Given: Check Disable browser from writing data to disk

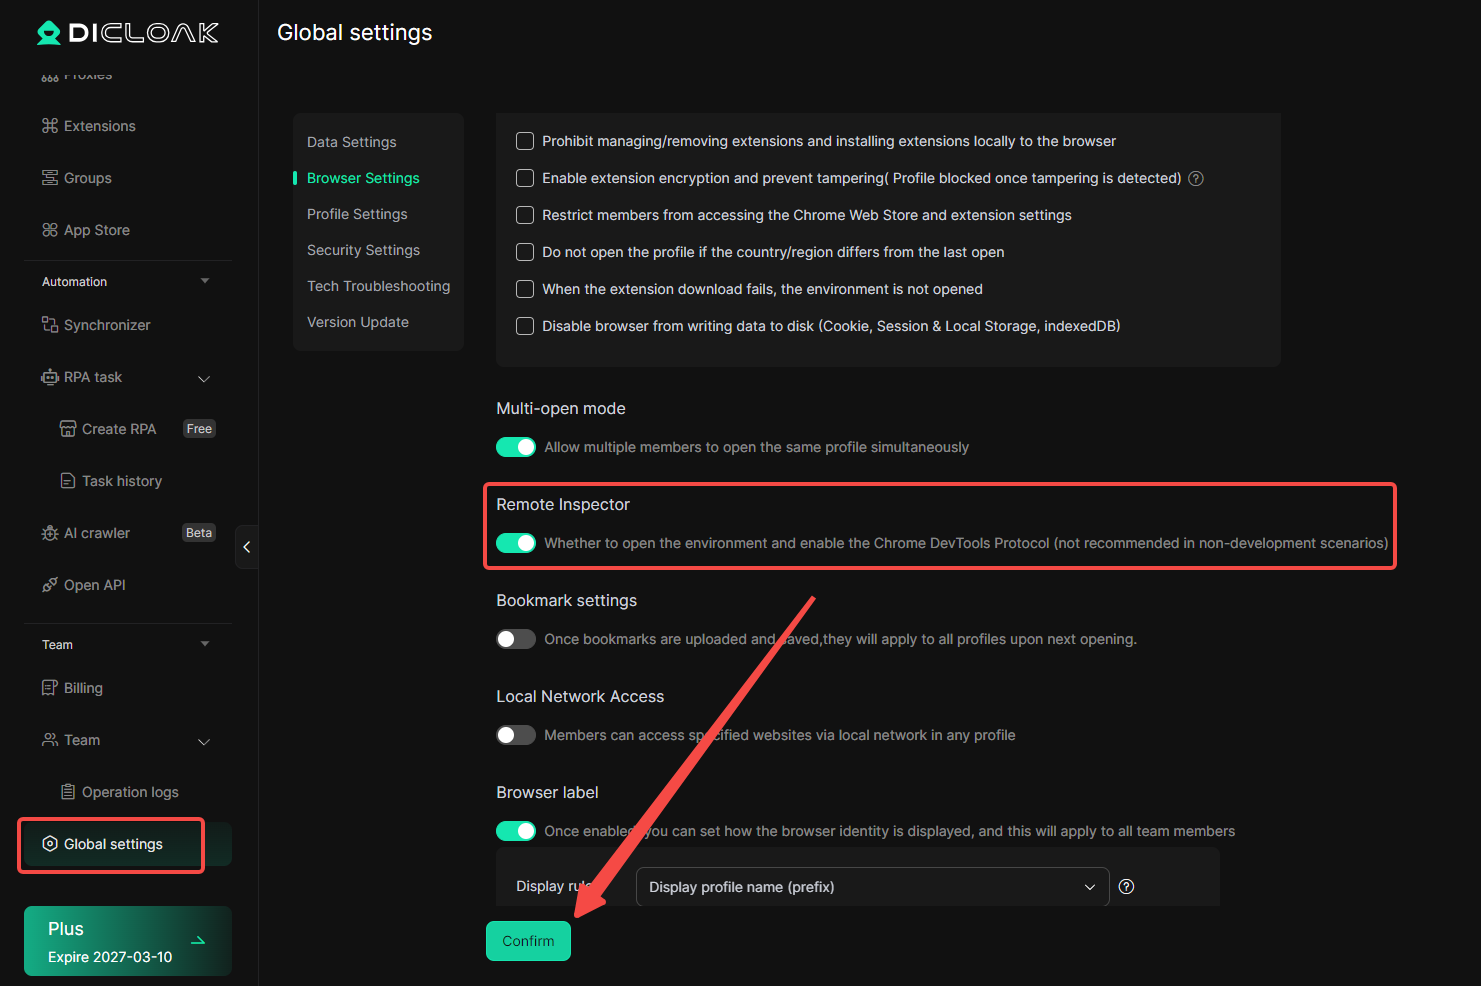Looking at the screenshot, I should pos(525,326).
